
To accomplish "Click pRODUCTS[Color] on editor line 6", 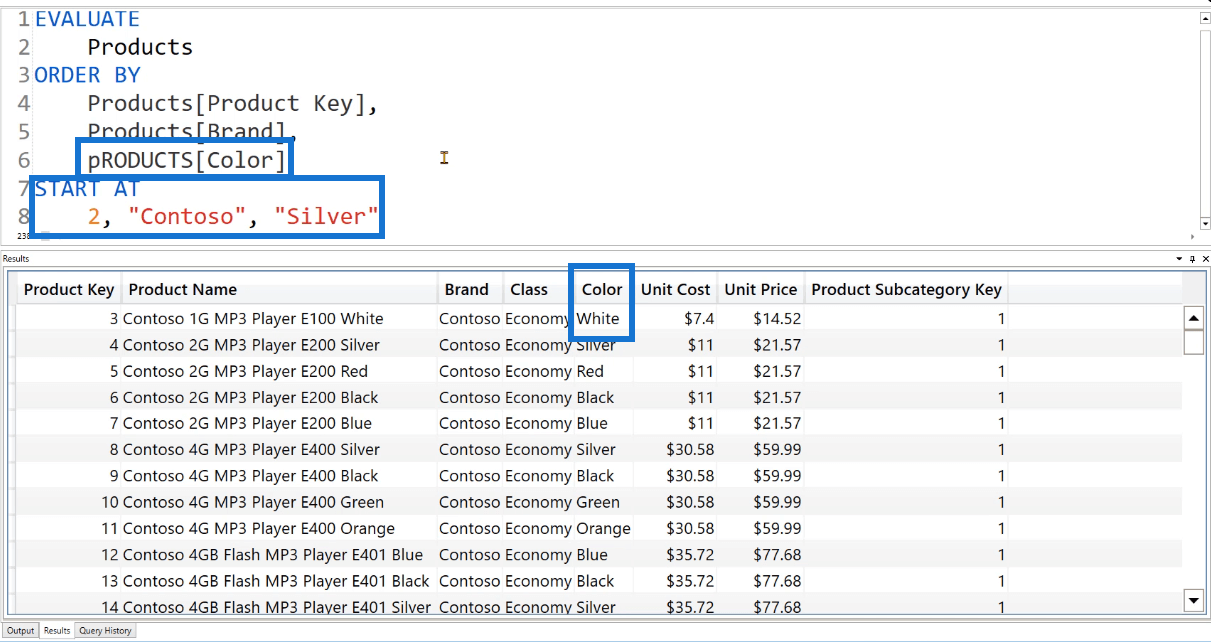I will point(186,160).
